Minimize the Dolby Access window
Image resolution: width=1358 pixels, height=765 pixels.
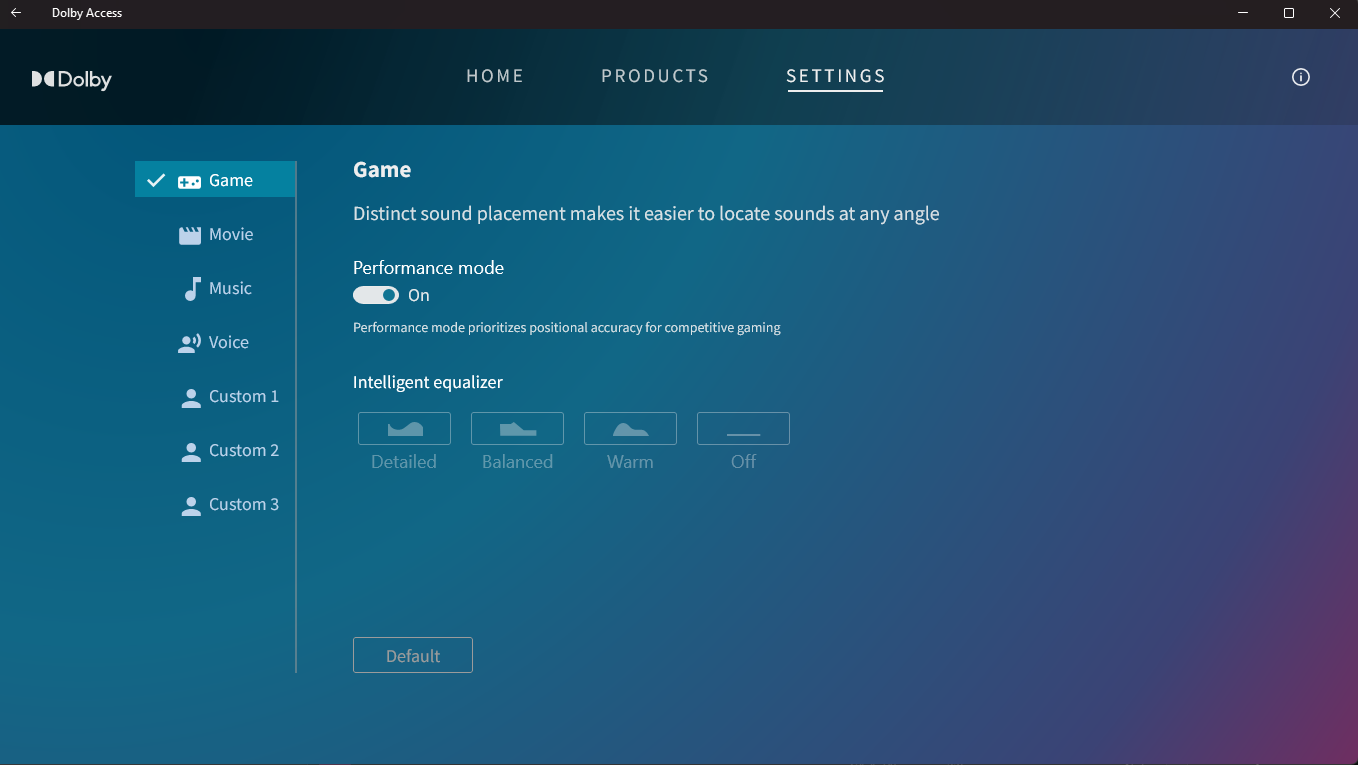1243,13
